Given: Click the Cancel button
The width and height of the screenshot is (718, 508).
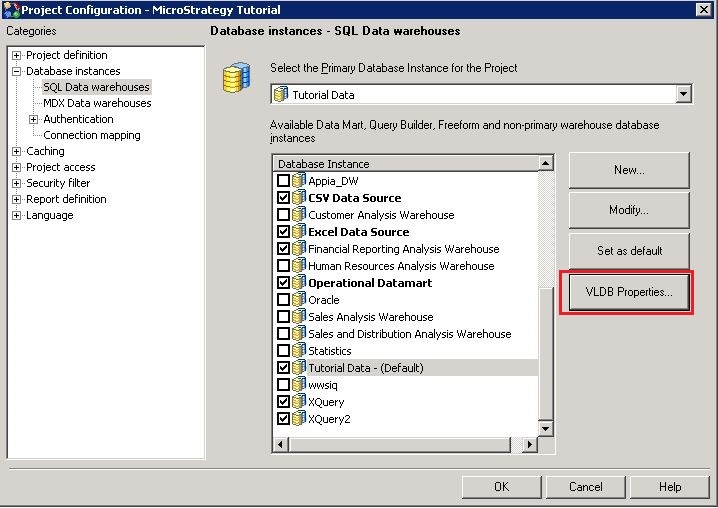Looking at the screenshot, I should (585, 487).
